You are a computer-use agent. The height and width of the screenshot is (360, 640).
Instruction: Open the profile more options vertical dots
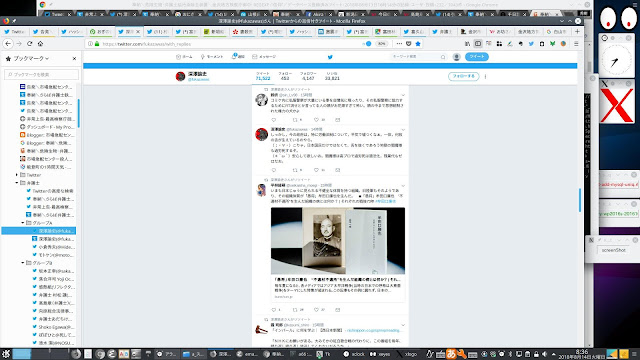(485, 76)
